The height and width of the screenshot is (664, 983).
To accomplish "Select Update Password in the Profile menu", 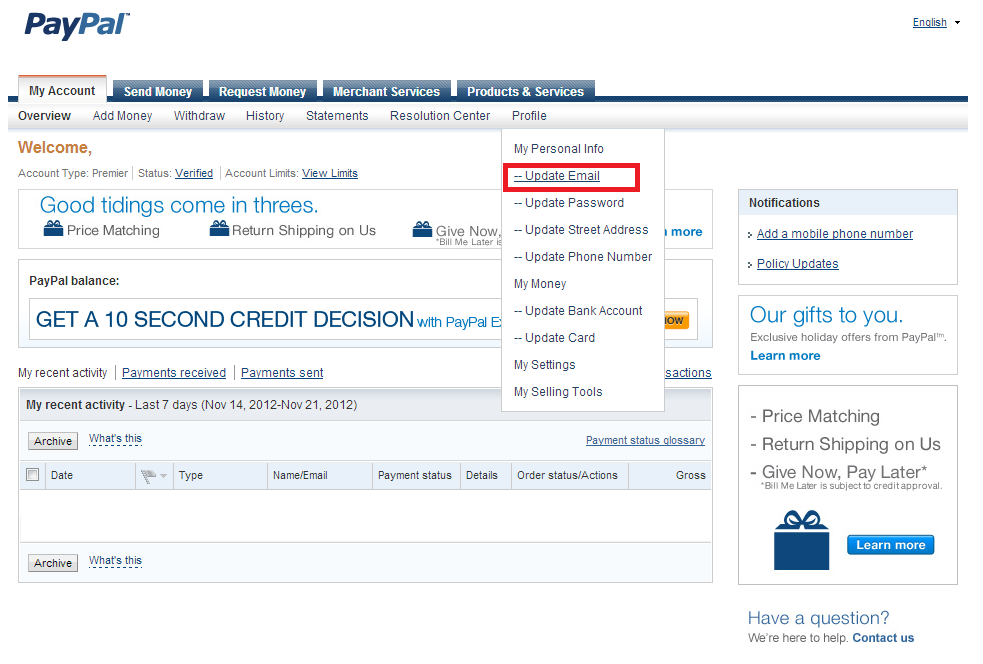I will pyautogui.click(x=570, y=203).
